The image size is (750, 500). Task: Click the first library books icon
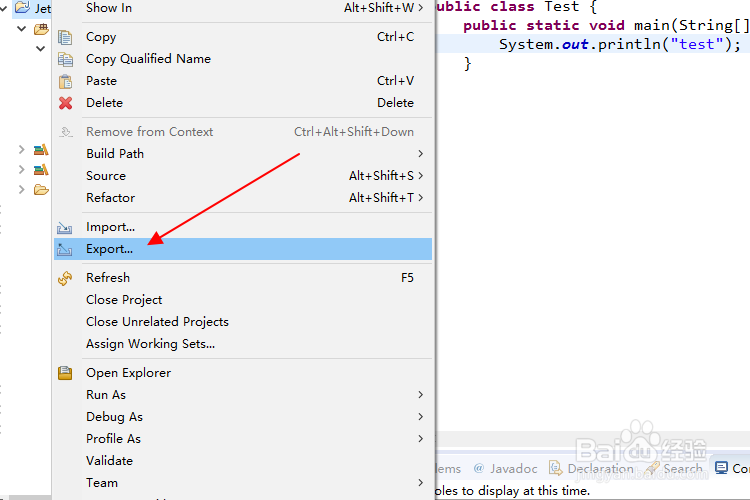click(41, 150)
